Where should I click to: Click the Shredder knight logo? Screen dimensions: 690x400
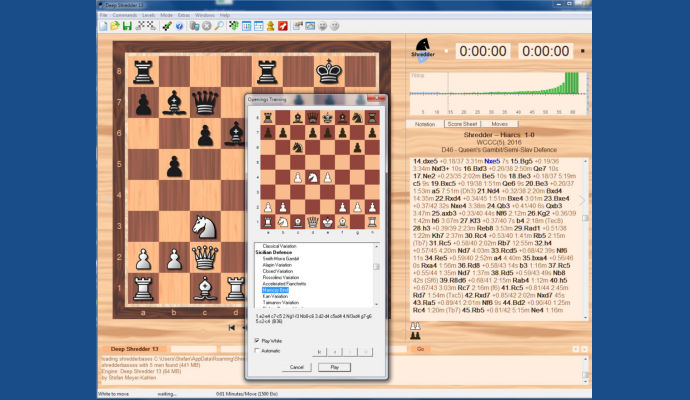[423, 49]
